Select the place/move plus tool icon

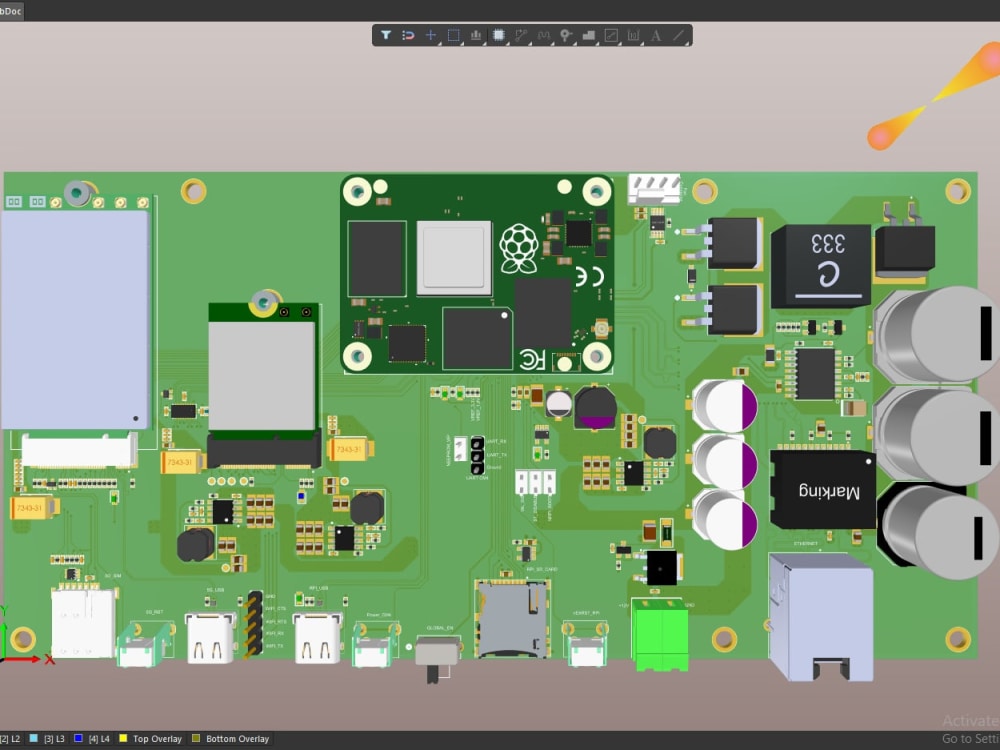coord(430,35)
